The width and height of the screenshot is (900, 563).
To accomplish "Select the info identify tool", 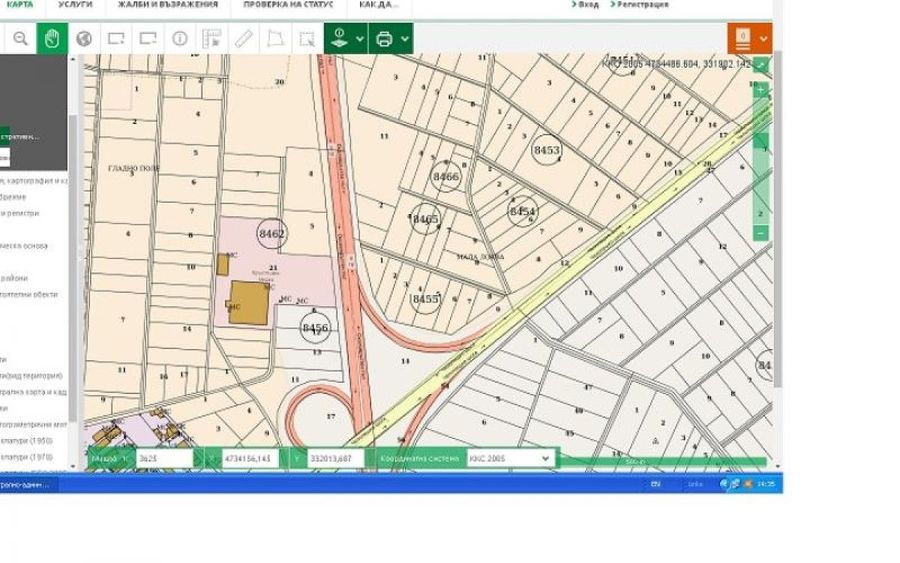I will pyautogui.click(x=180, y=39).
